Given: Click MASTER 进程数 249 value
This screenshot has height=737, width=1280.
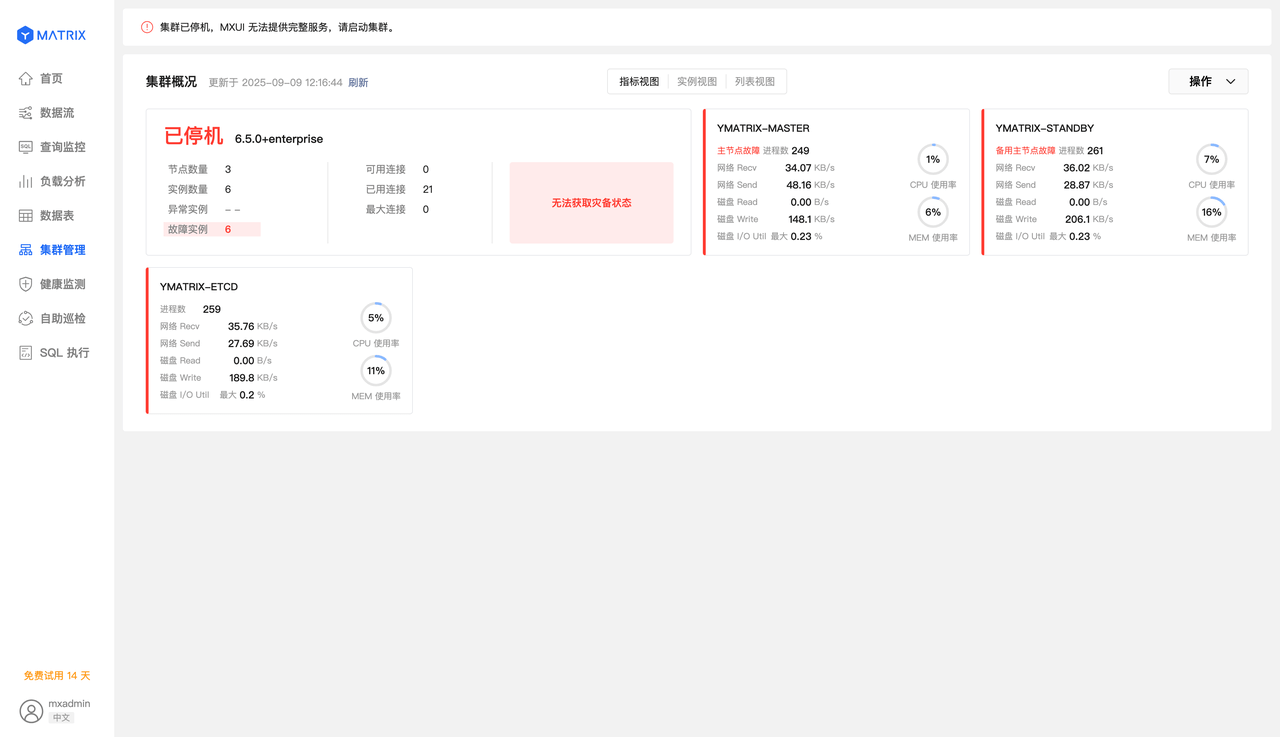Looking at the screenshot, I should click(x=800, y=151).
